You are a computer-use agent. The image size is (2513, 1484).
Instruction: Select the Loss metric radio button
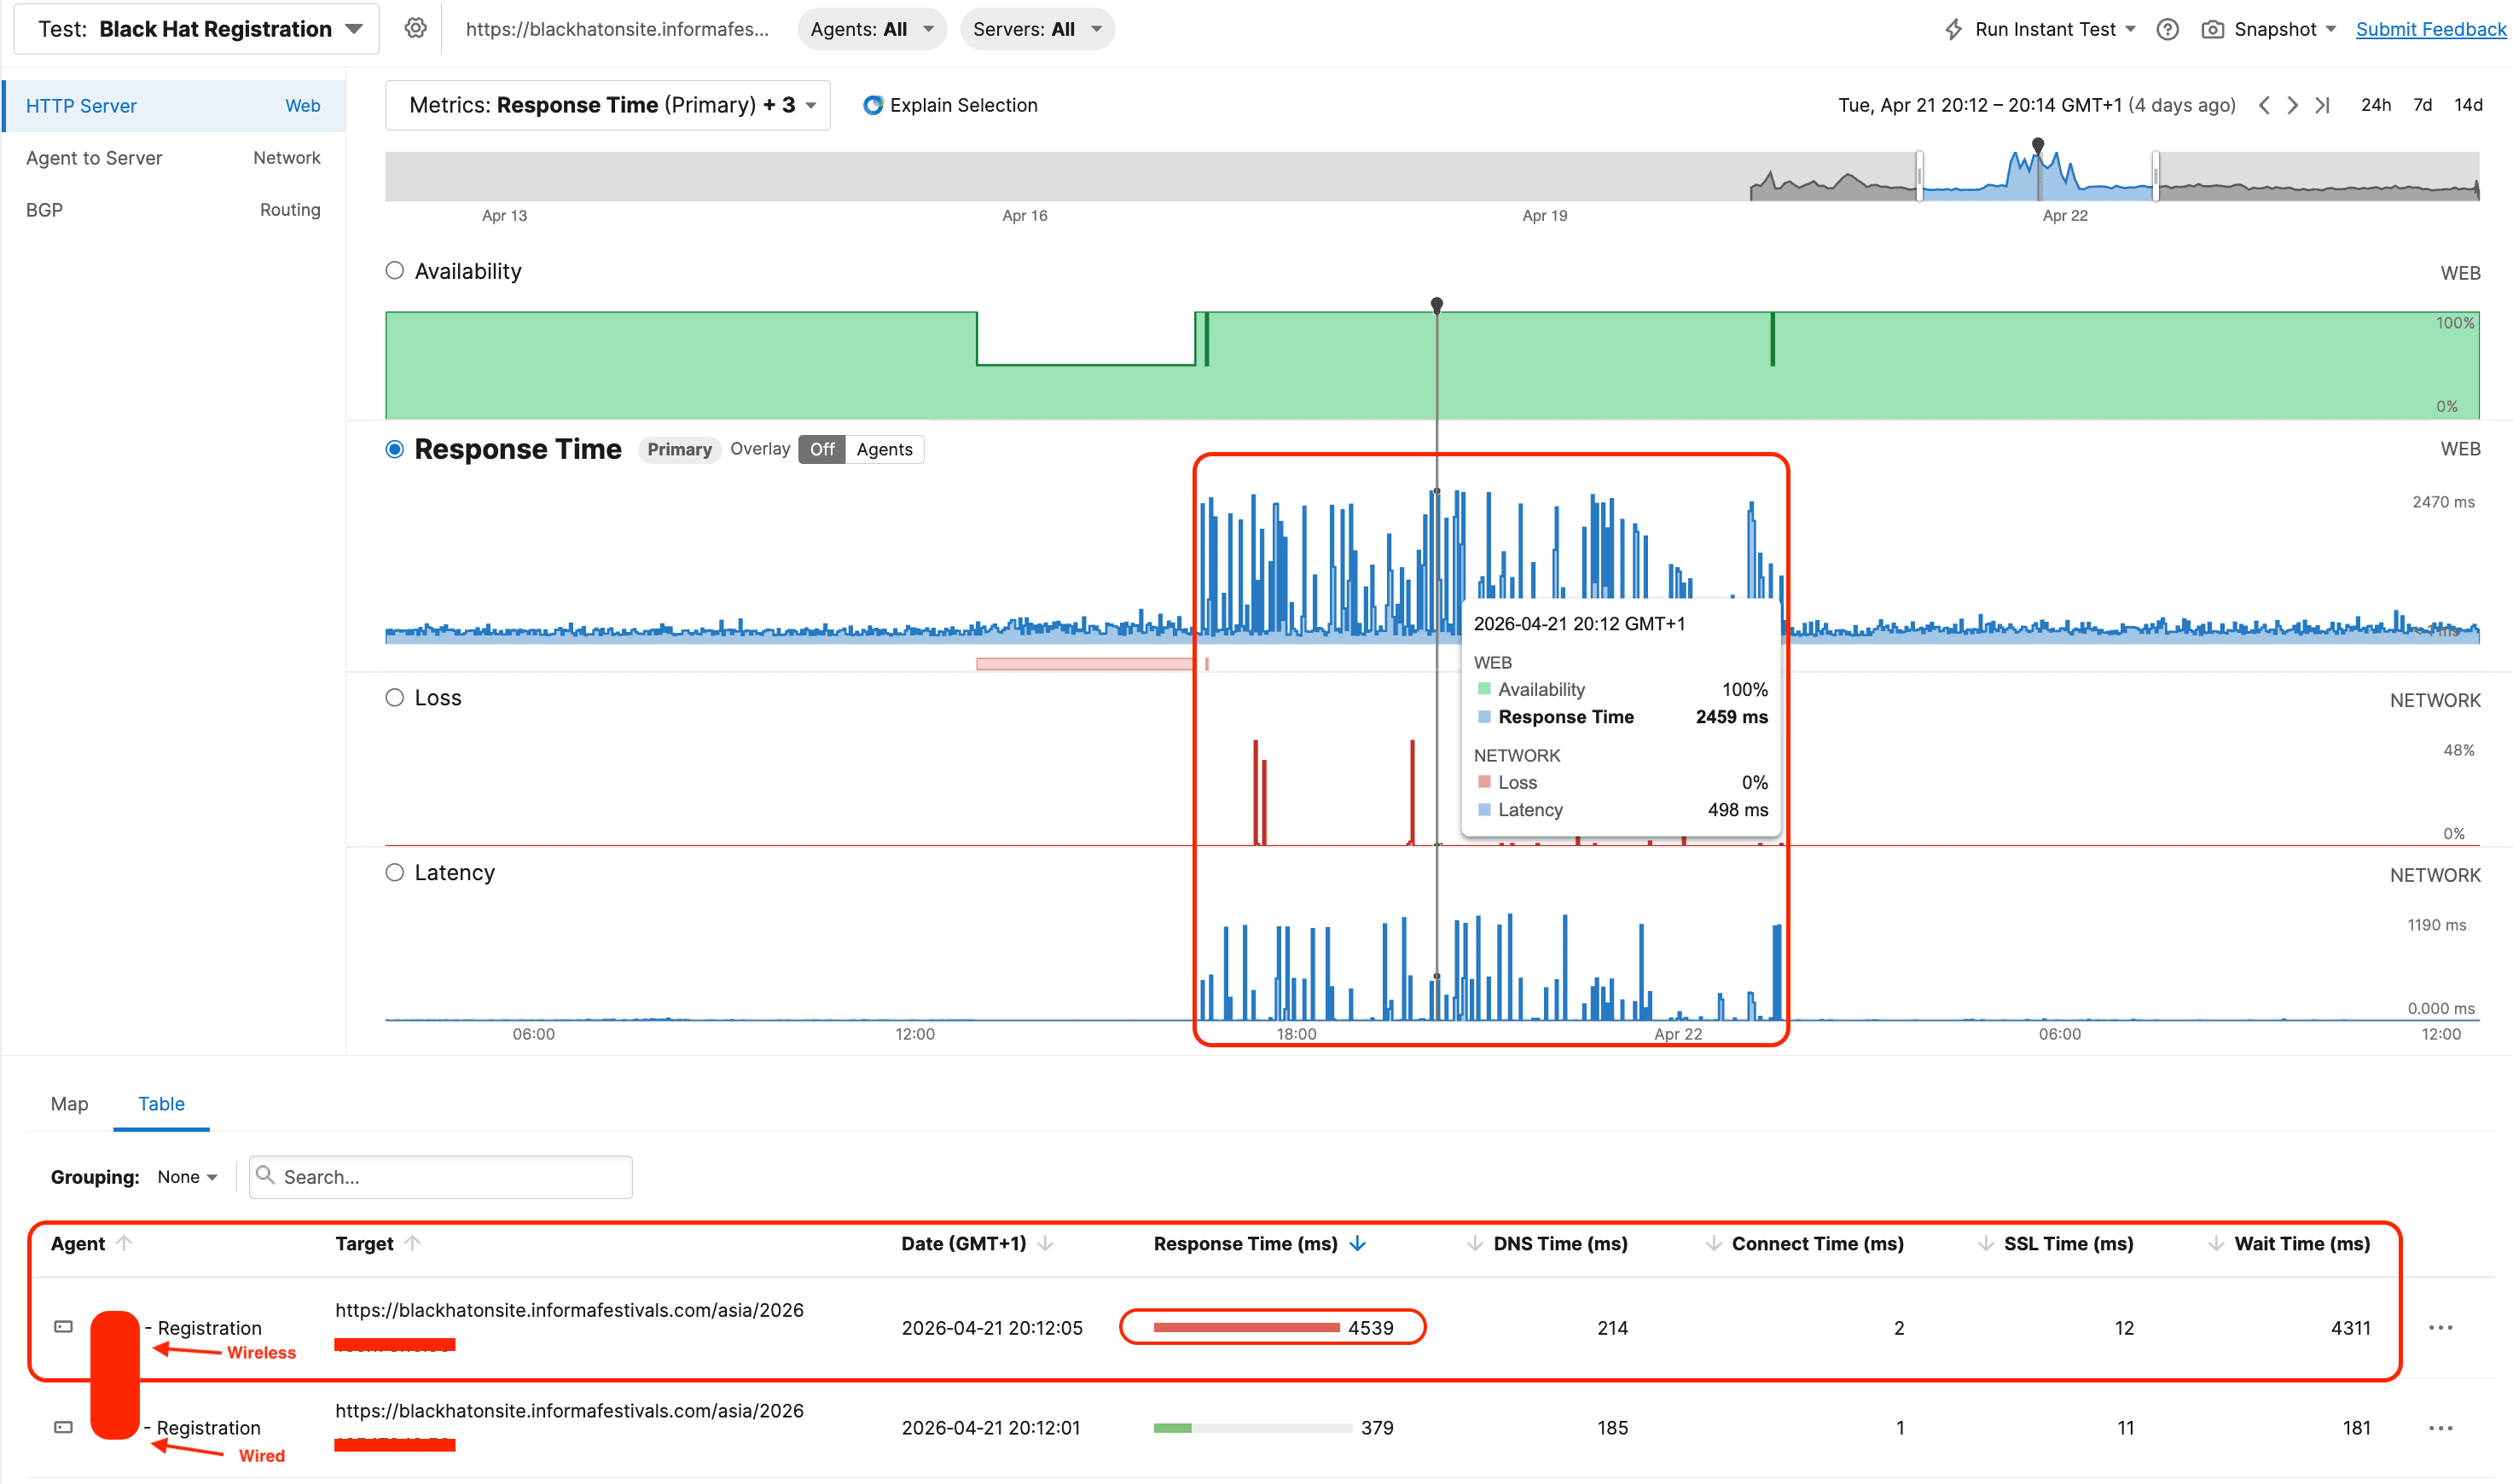tap(395, 697)
